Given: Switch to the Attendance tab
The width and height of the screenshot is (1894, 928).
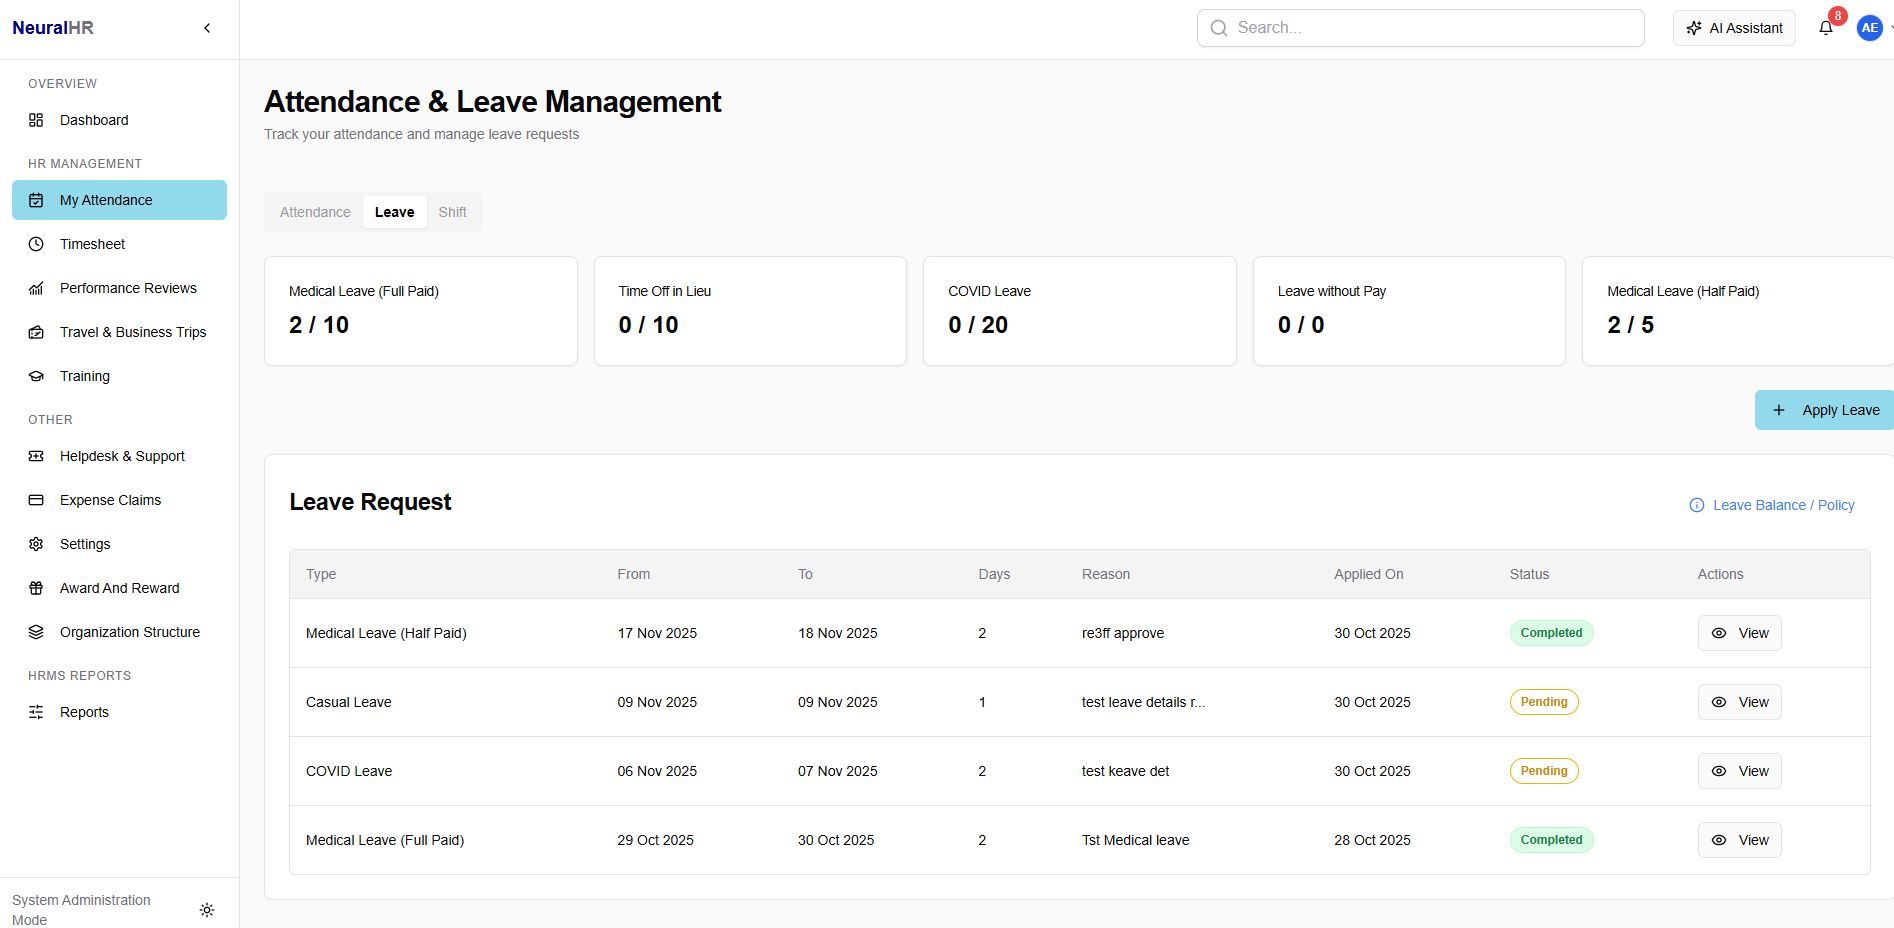Looking at the screenshot, I should click(315, 212).
